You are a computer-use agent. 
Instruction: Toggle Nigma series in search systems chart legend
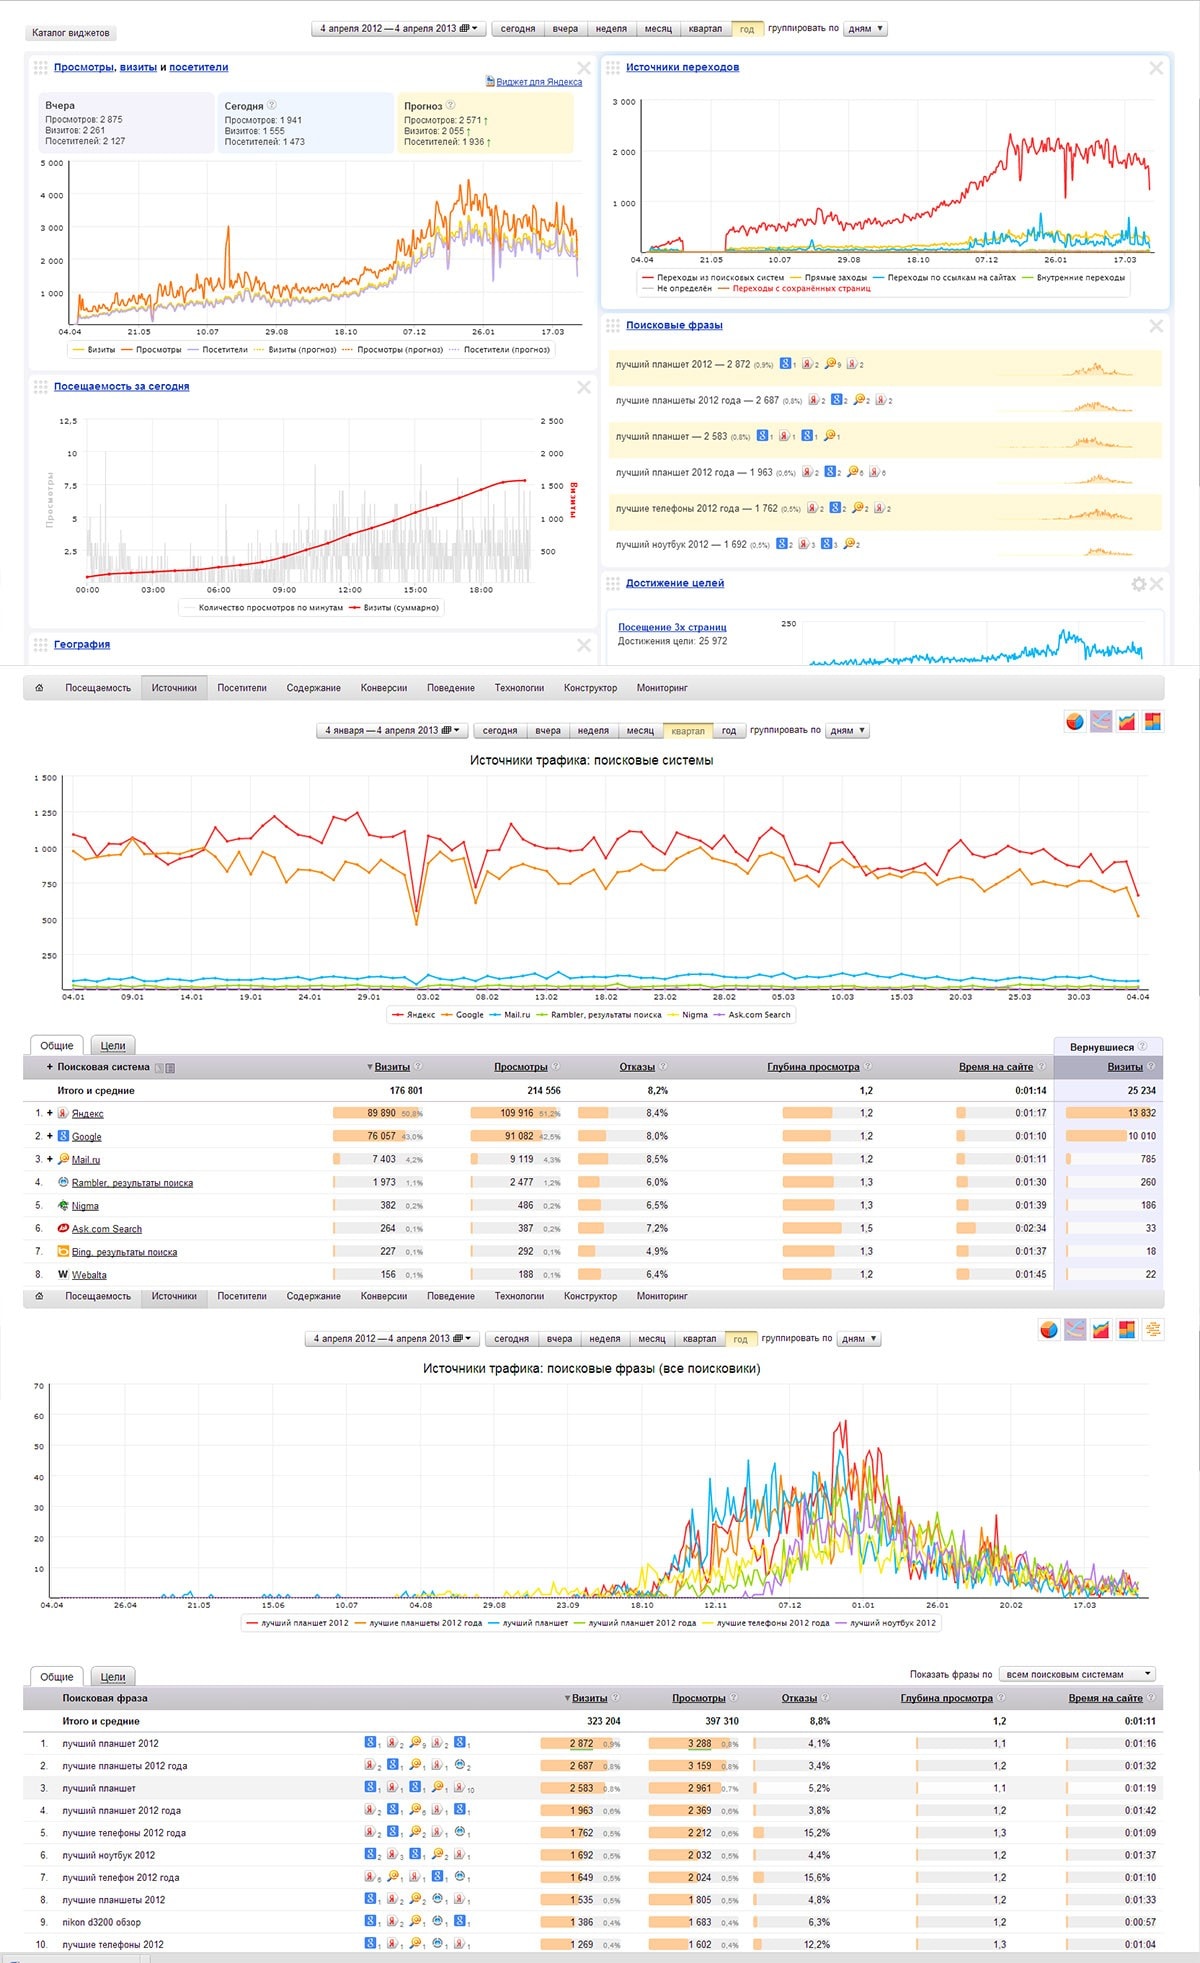coord(687,1015)
